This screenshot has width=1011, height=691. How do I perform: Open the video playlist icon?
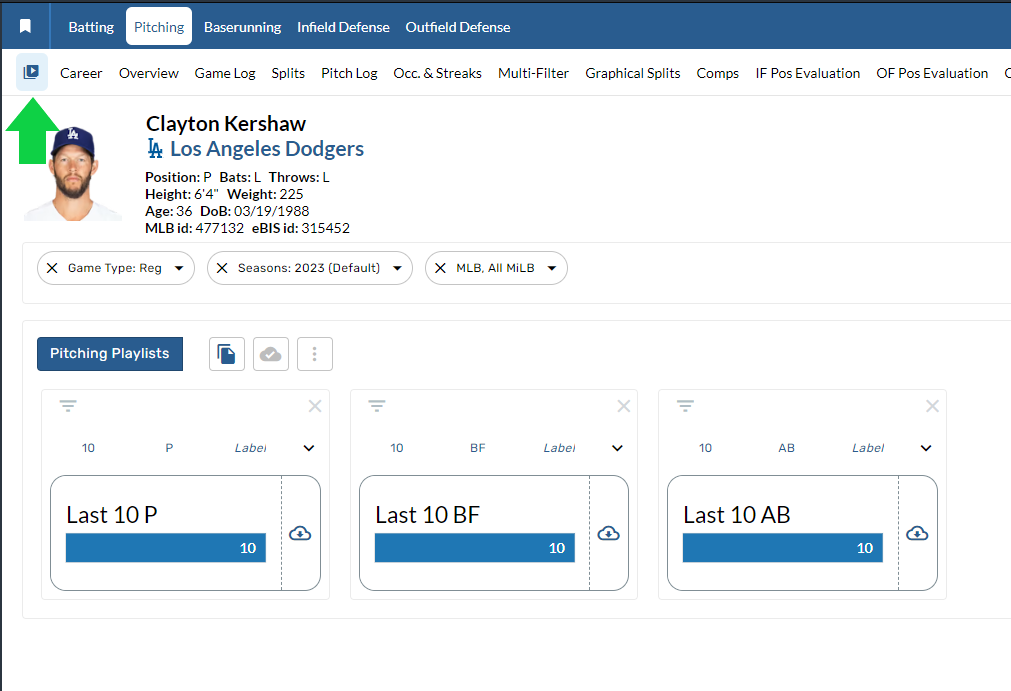(x=31, y=72)
